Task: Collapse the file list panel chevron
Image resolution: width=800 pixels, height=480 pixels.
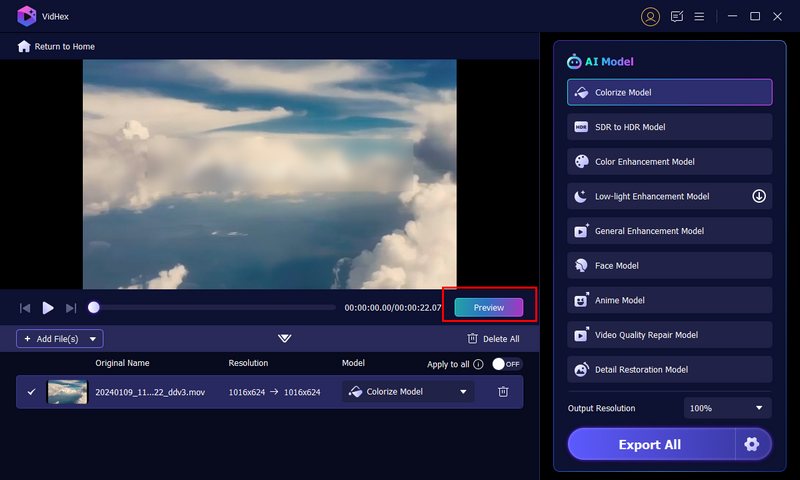Action: pos(285,339)
